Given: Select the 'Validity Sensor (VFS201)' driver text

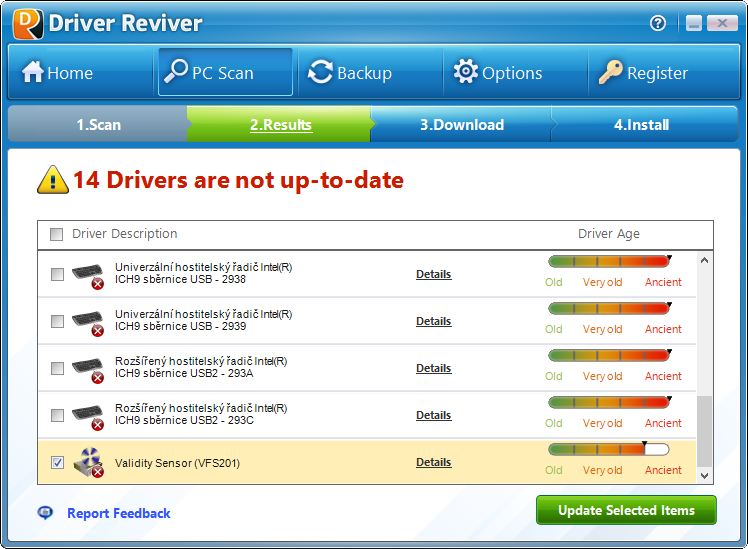Looking at the screenshot, I should [177, 463].
